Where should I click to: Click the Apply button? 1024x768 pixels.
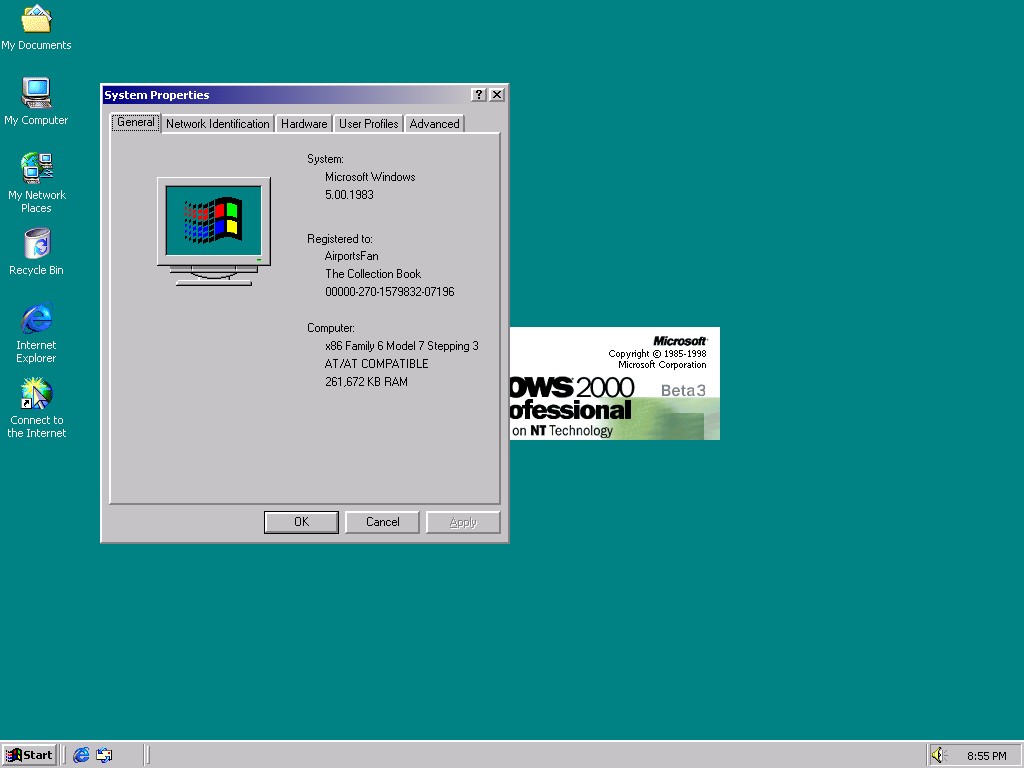(x=463, y=522)
